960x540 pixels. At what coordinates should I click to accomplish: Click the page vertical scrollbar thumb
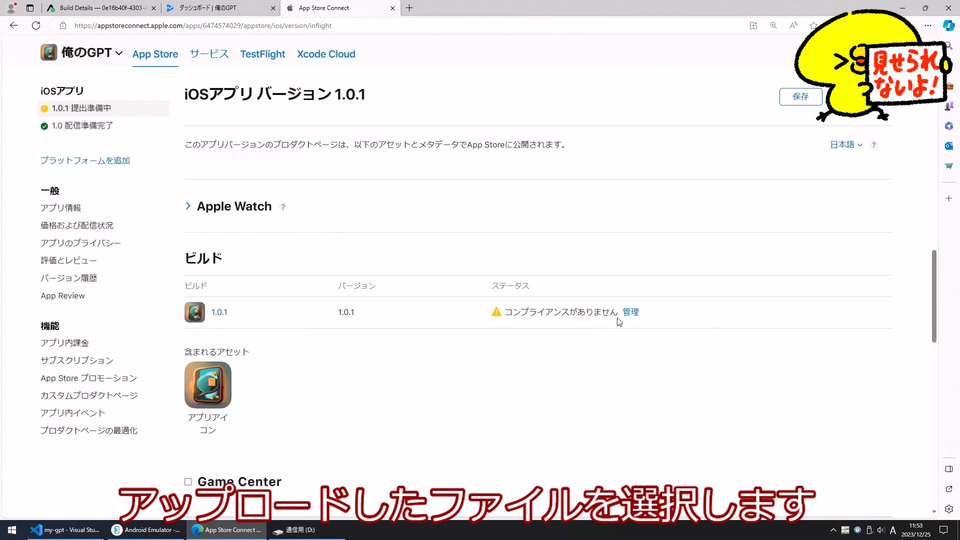tap(934, 296)
